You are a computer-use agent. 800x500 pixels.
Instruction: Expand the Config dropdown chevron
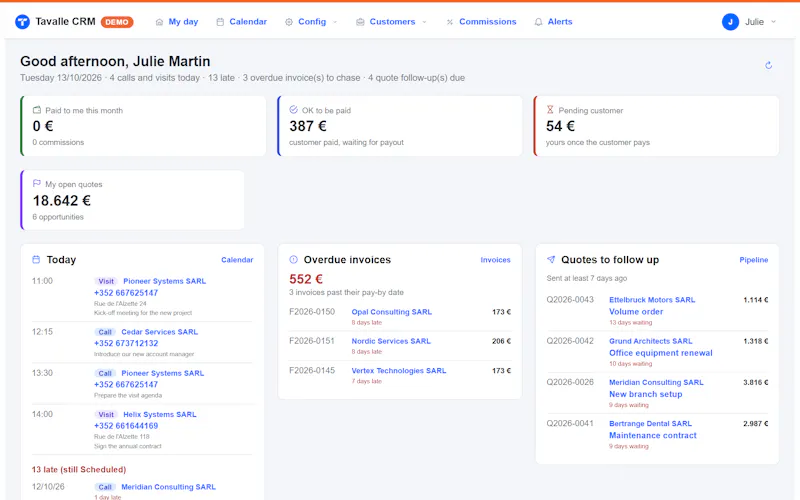pyautogui.click(x=335, y=22)
